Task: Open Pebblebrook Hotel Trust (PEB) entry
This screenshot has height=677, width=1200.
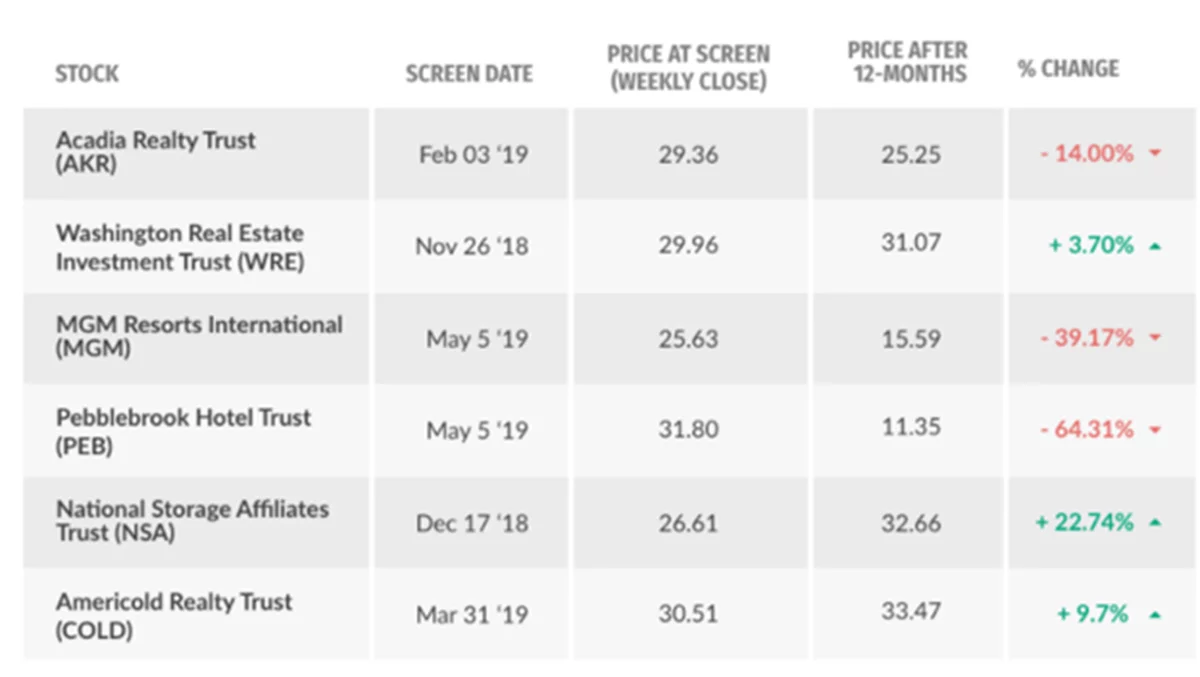Action: (x=183, y=430)
